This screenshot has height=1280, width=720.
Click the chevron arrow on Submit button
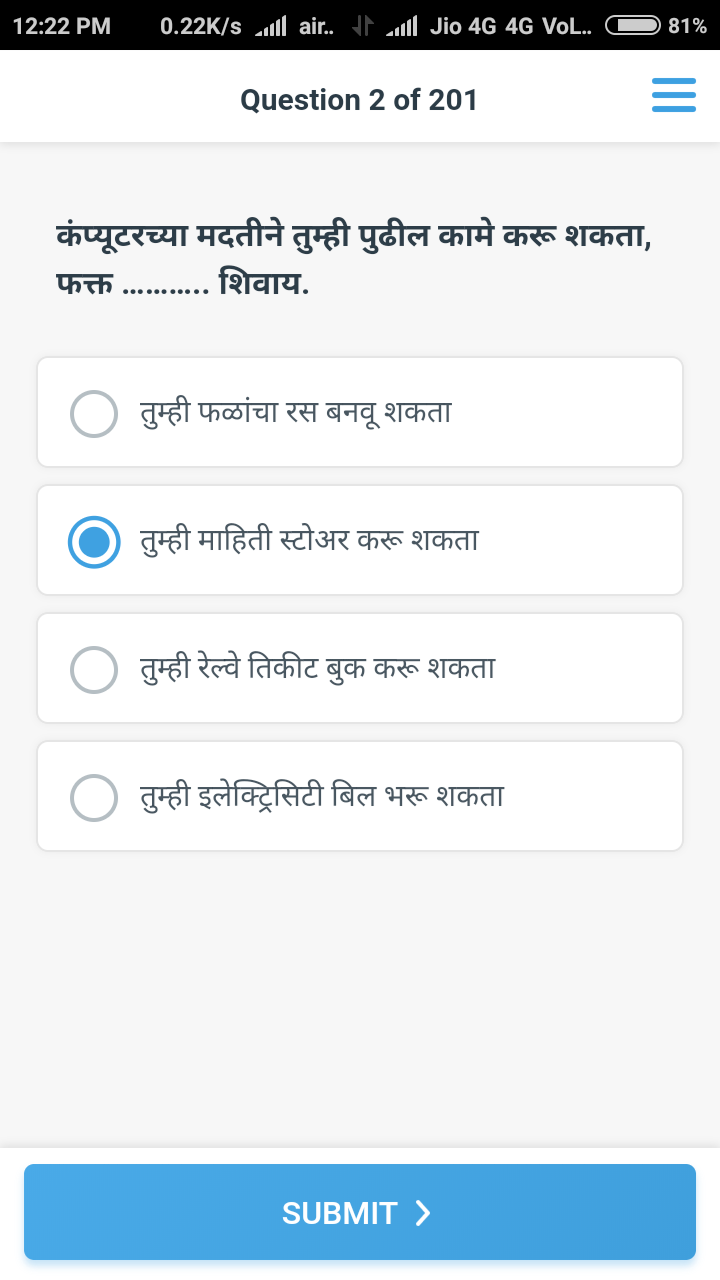[423, 1213]
